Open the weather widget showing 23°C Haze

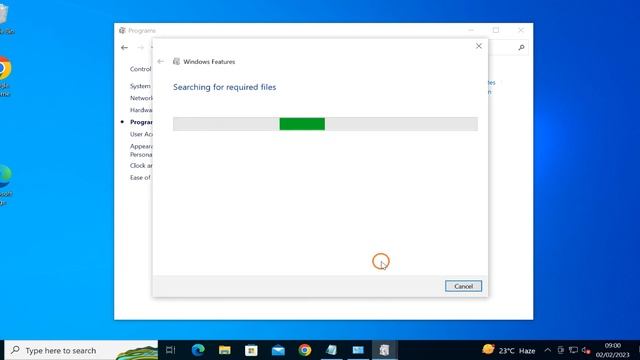coord(509,350)
